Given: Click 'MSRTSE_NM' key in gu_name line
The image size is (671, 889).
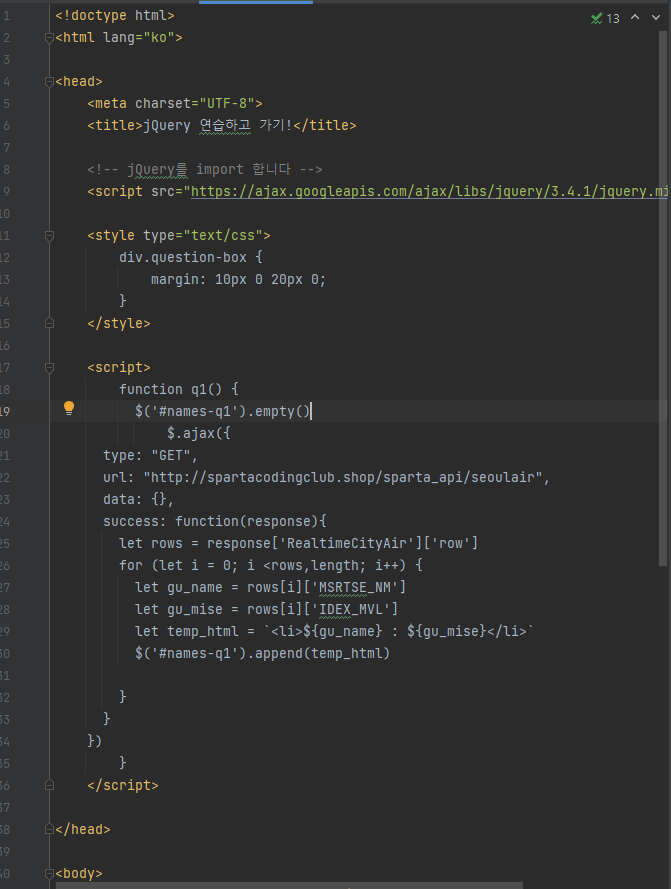Looking at the screenshot, I should (x=355, y=588).
